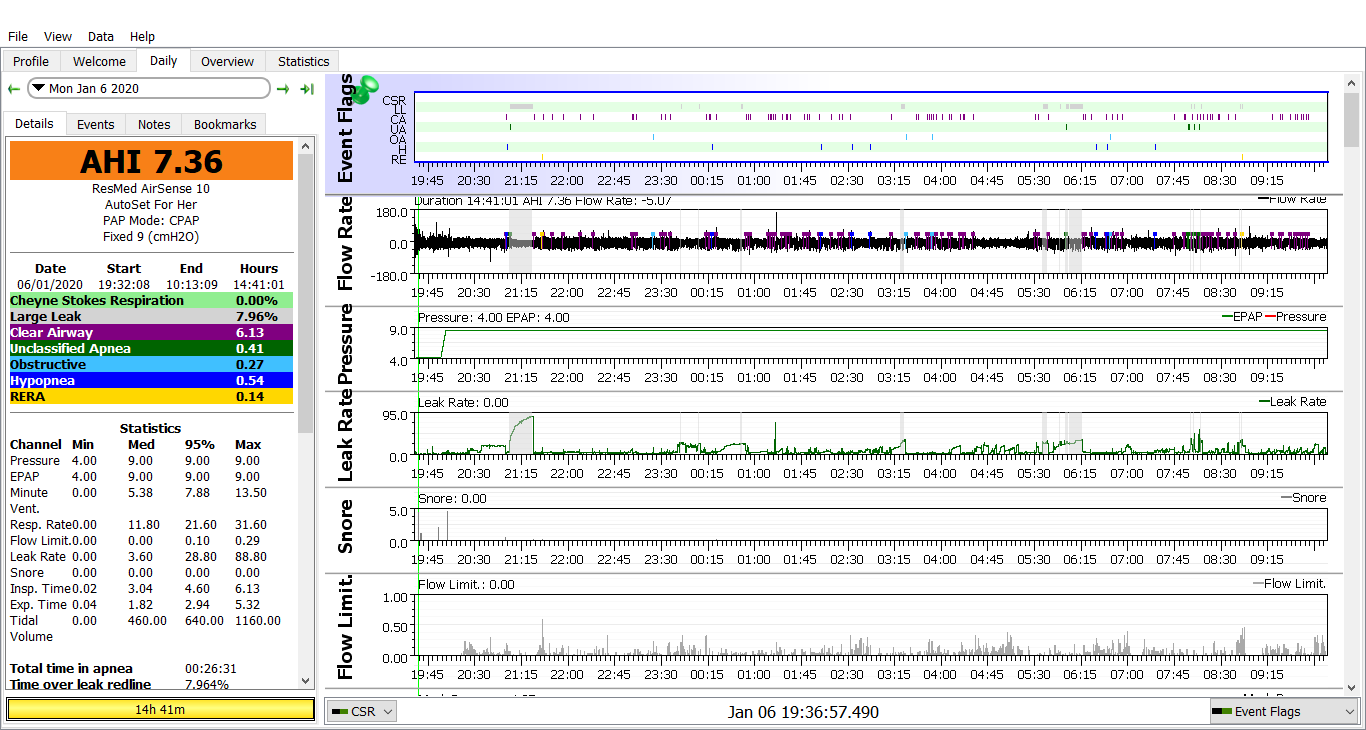Open the Notes sub-tab
Viewport: 1366px width, 730px height.
tap(154, 124)
